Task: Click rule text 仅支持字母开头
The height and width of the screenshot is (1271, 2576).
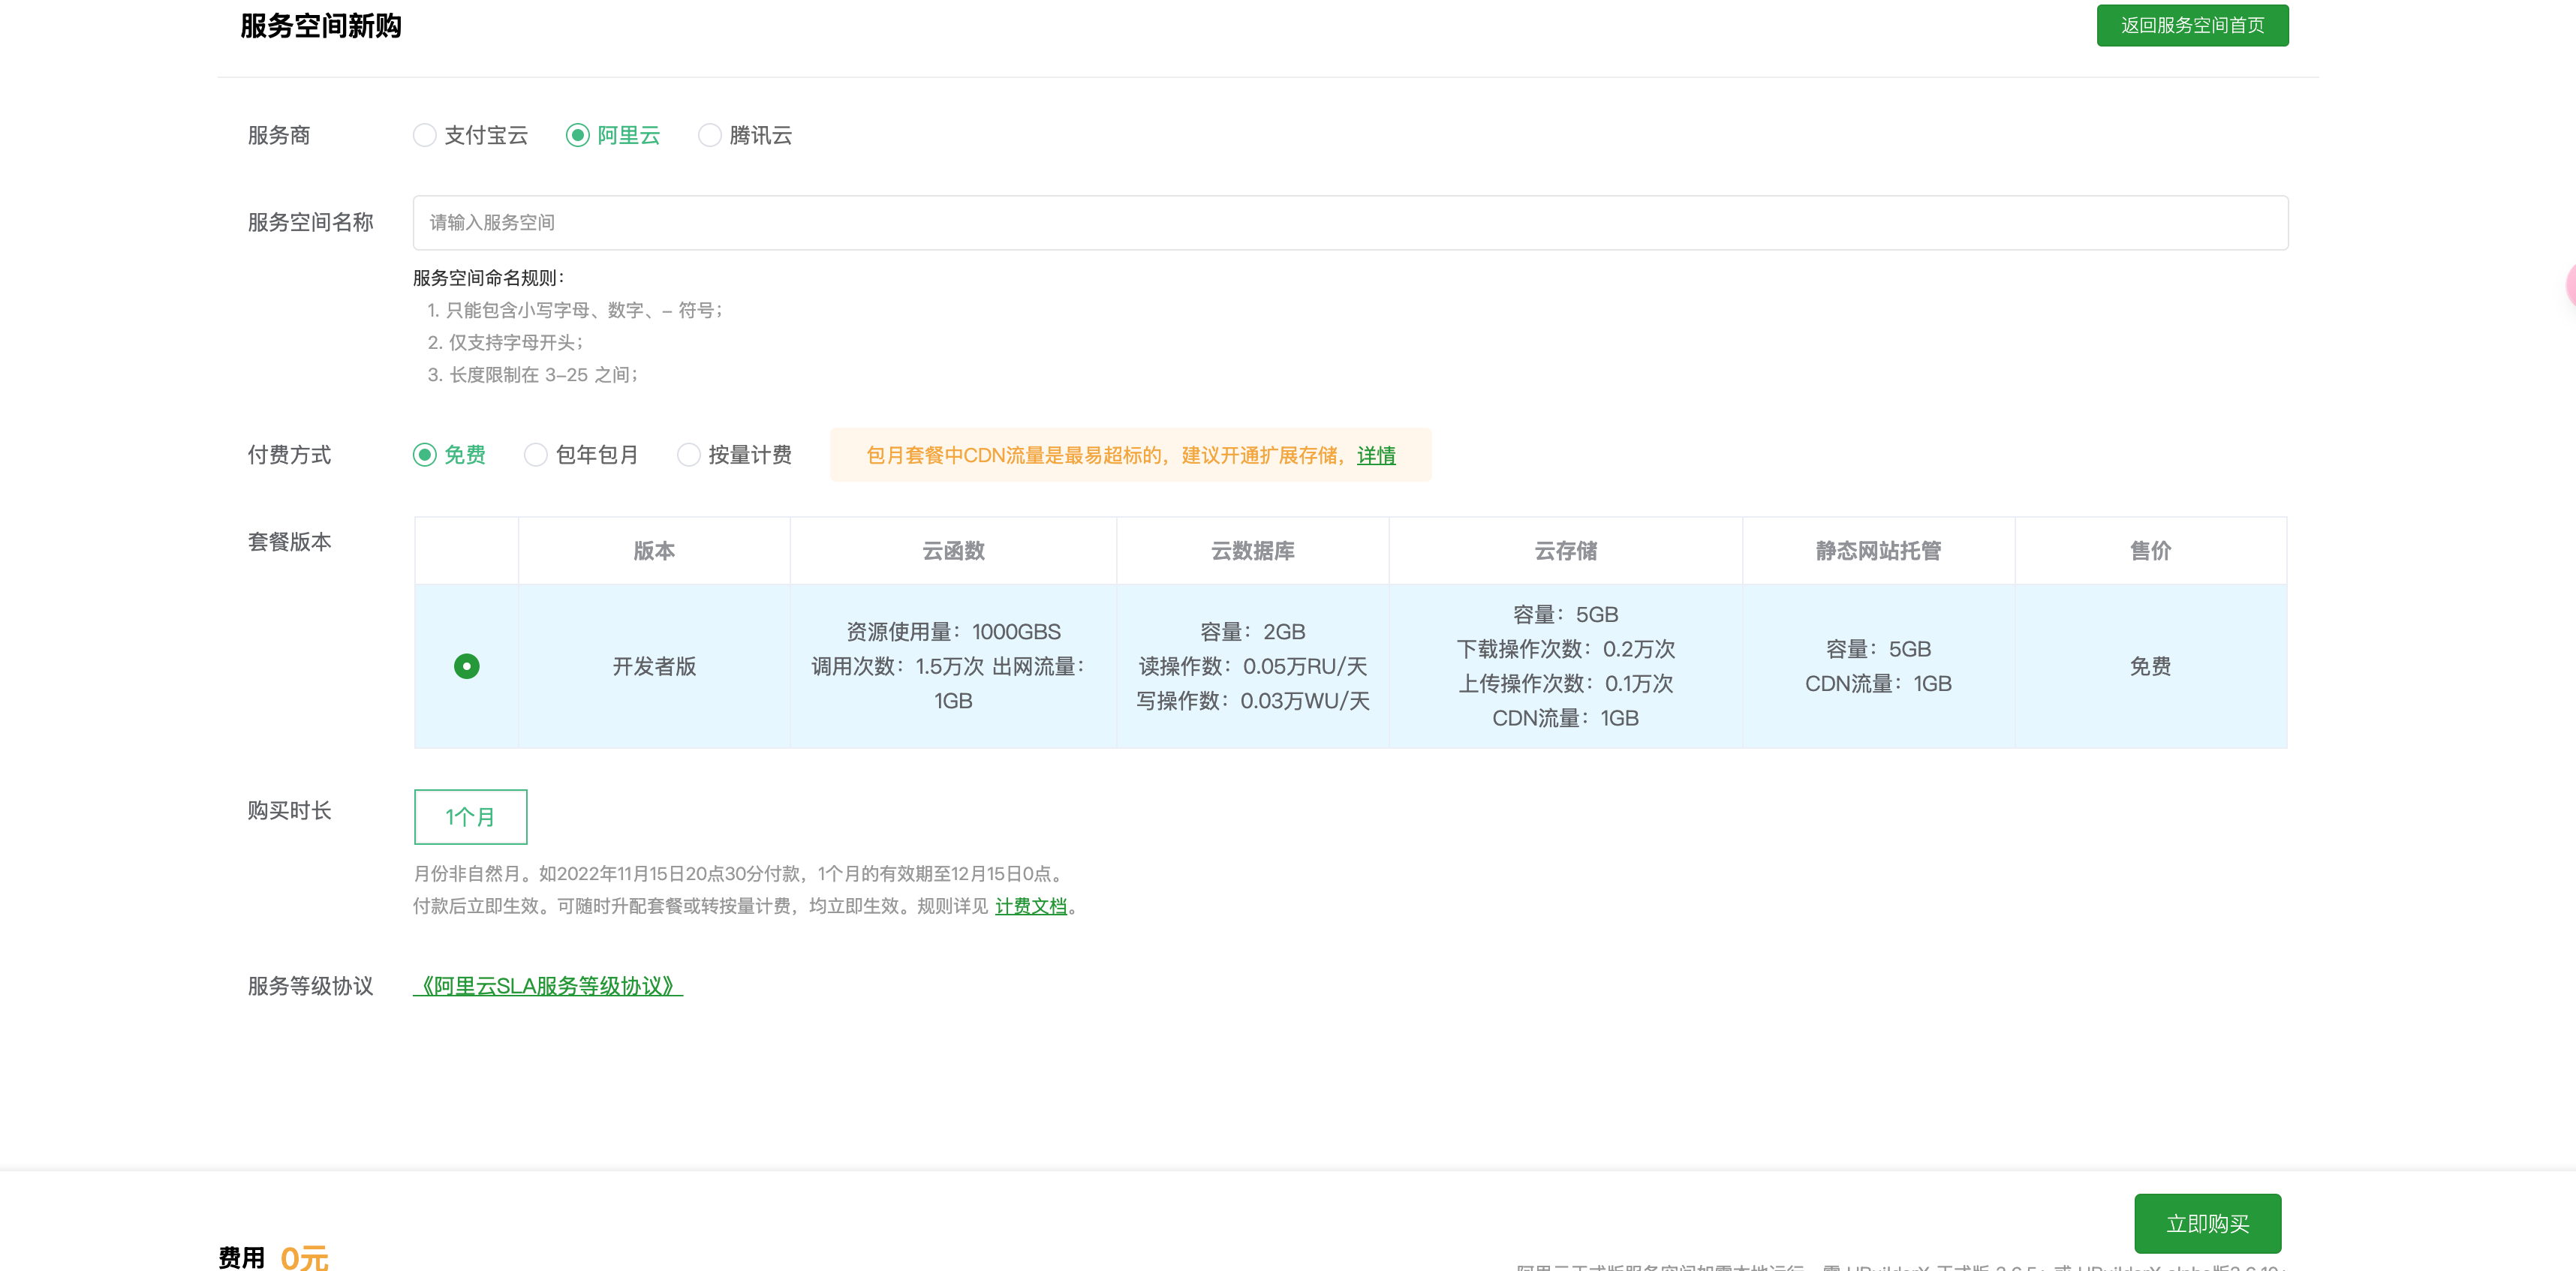Action: click(514, 342)
